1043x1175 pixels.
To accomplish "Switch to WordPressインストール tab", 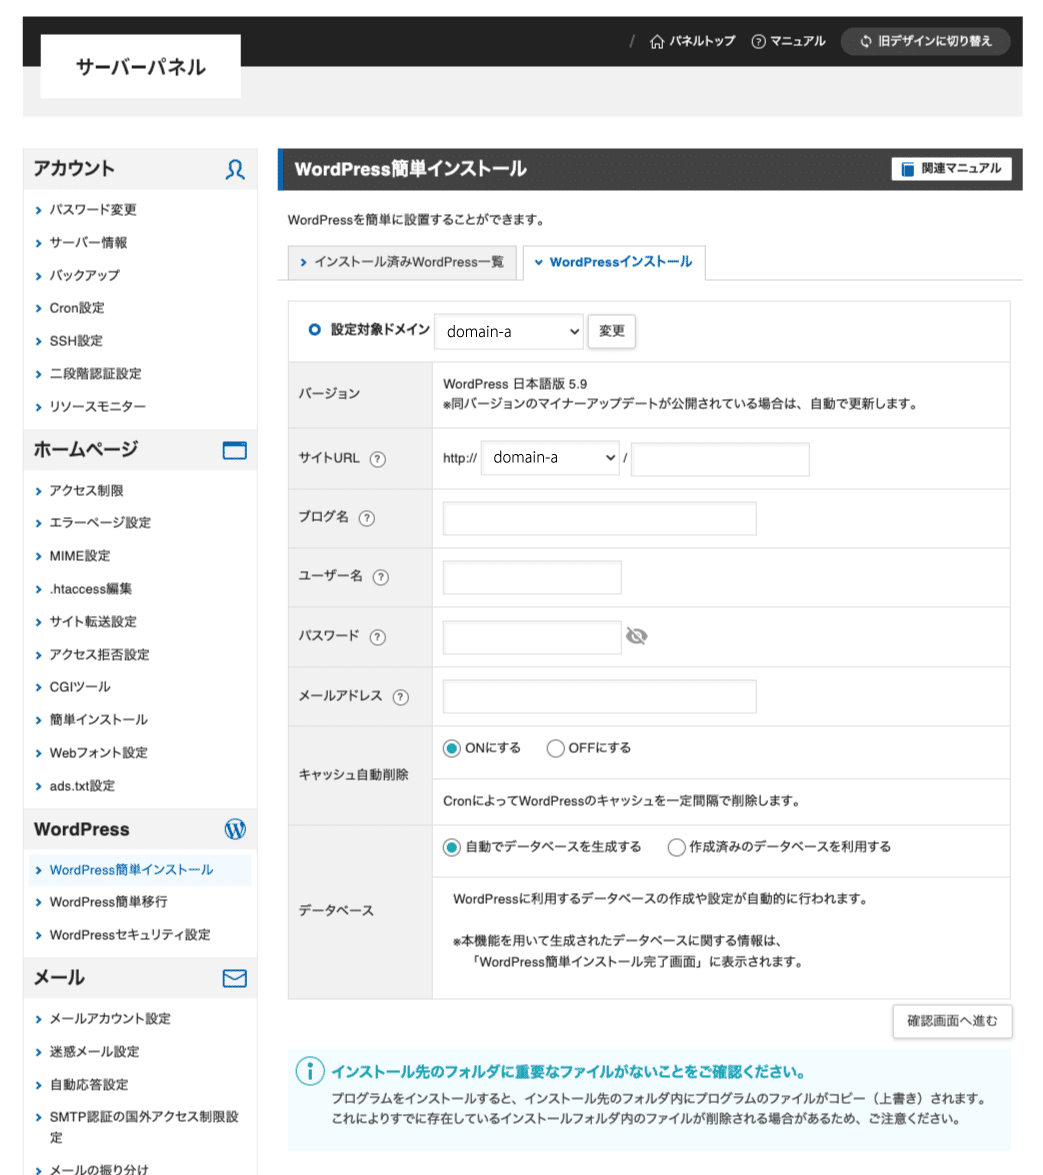I will pyautogui.click(x=614, y=262).
